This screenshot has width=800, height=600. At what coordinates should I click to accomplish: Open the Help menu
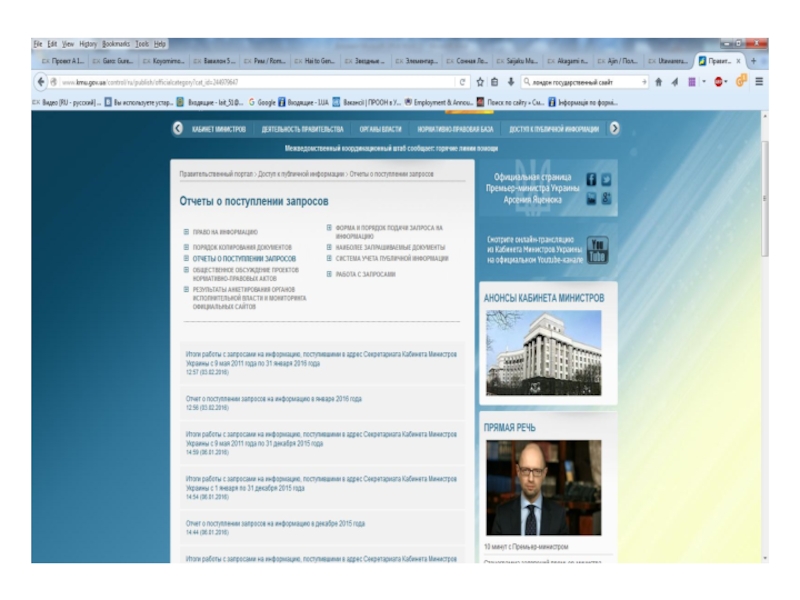tap(160, 44)
